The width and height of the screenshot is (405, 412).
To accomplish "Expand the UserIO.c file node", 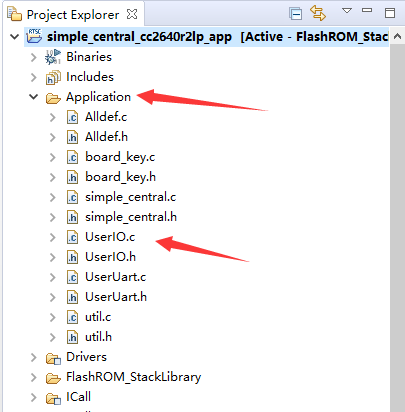I will [x=53, y=237].
